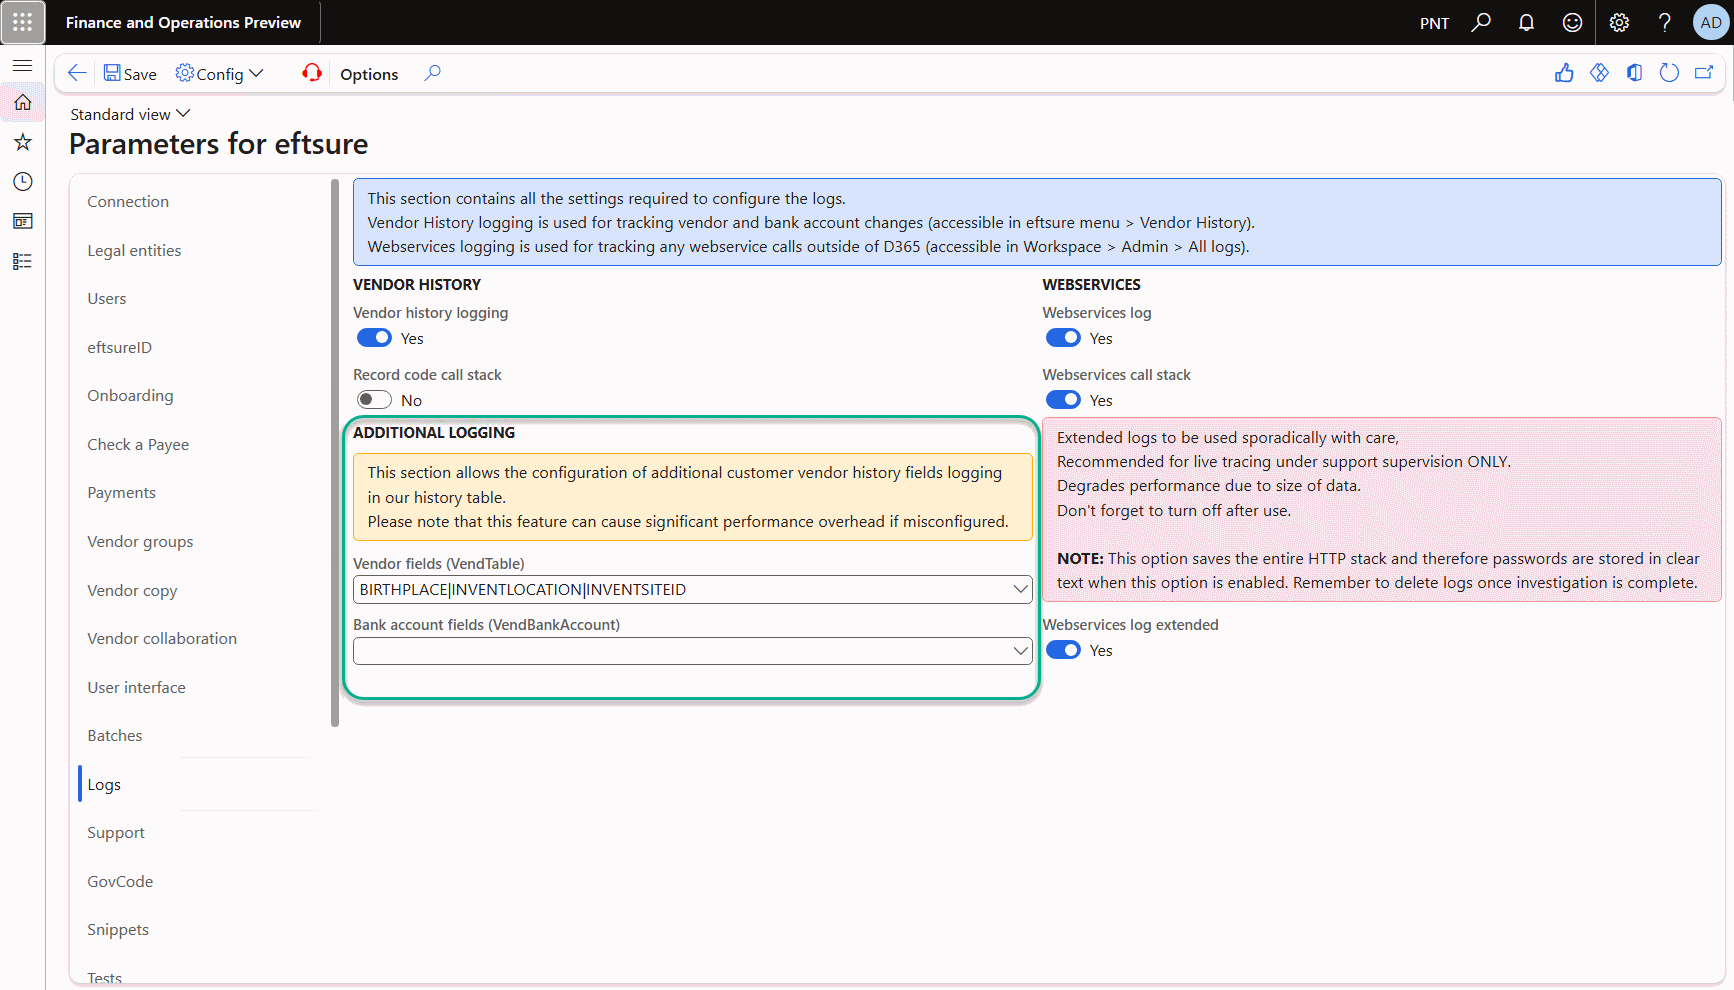Open the Vendor copy tab
The width and height of the screenshot is (1734, 990).
pos(132,591)
